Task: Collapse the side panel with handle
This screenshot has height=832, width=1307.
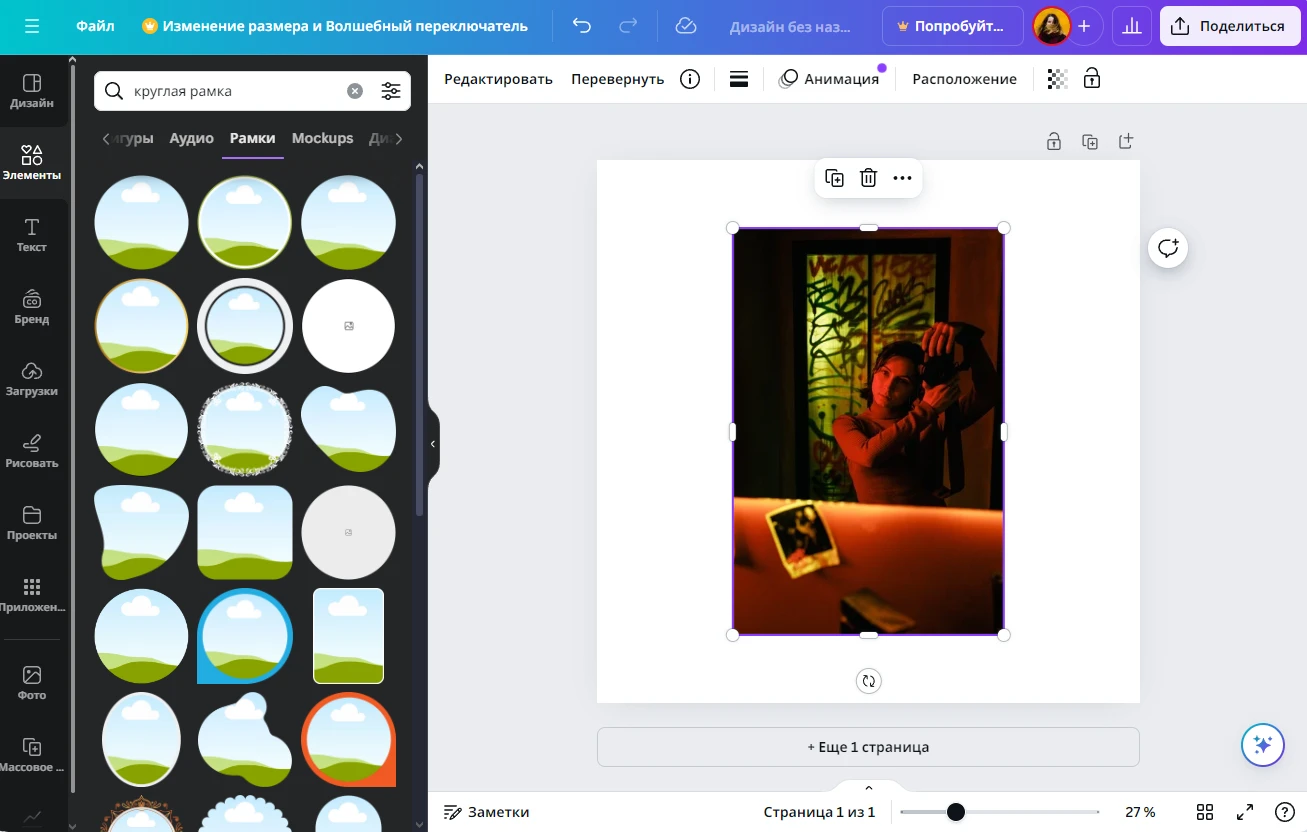Action: [433, 444]
